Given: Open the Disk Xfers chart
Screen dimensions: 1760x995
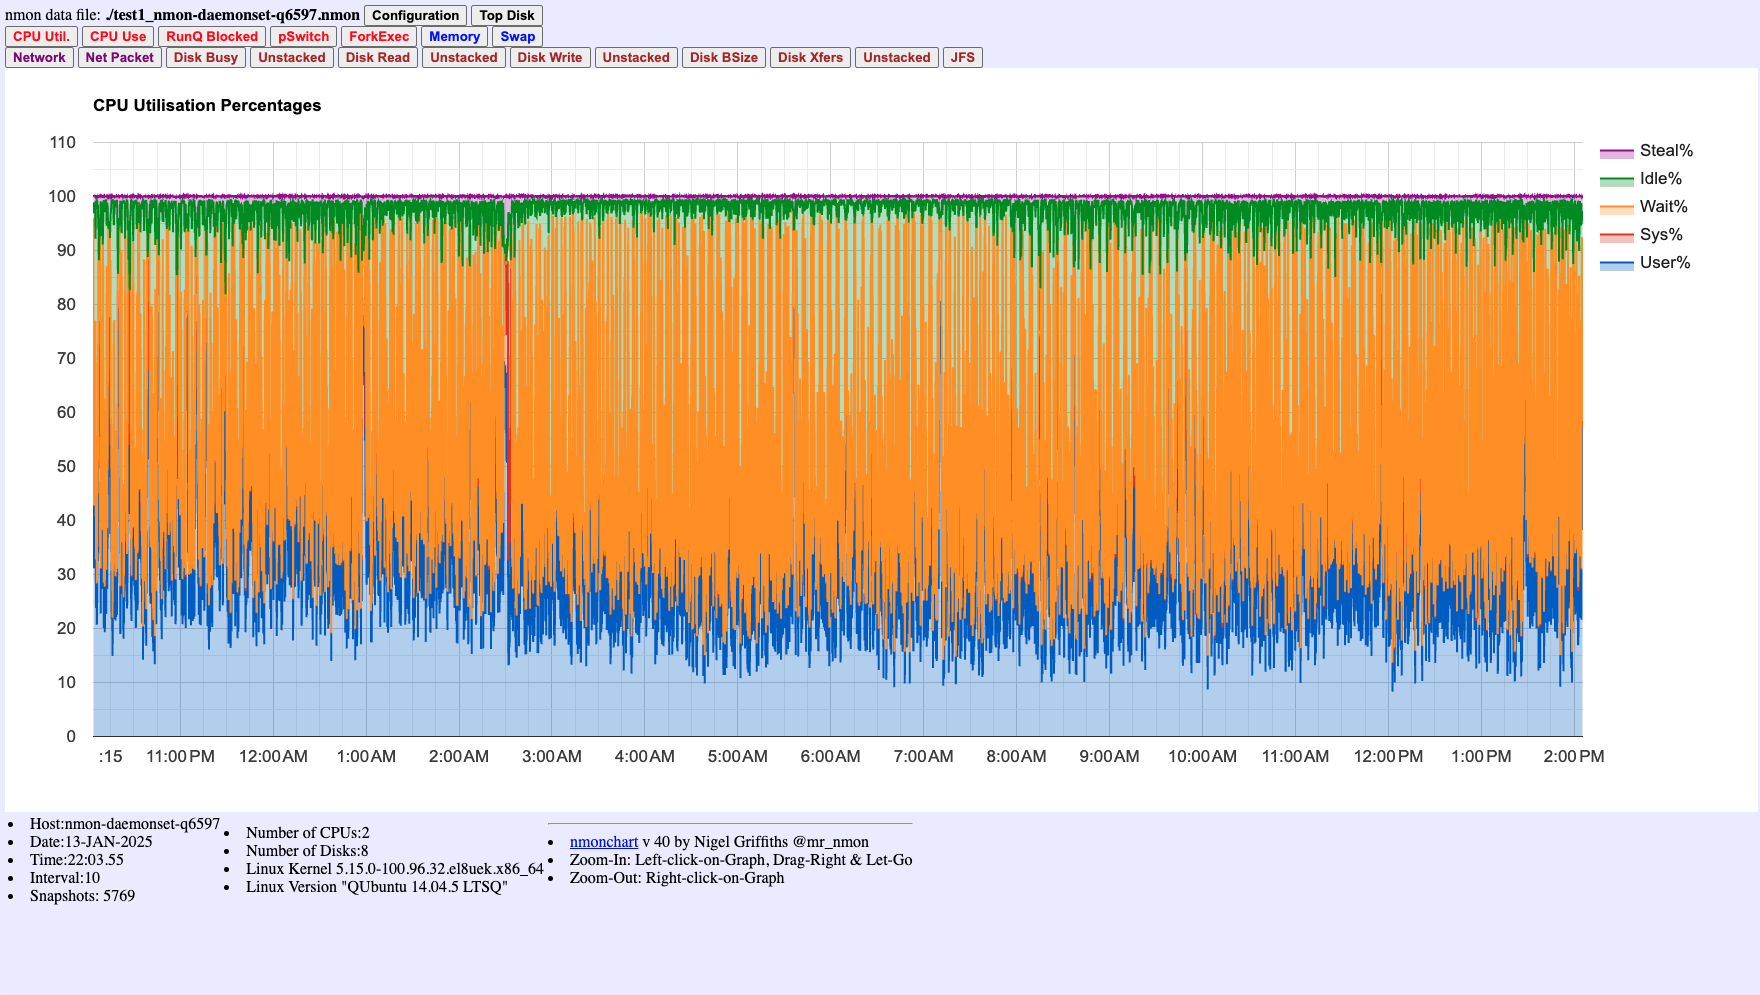Looking at the screenshot, I should pyautogui.click(x=810, y=57).
